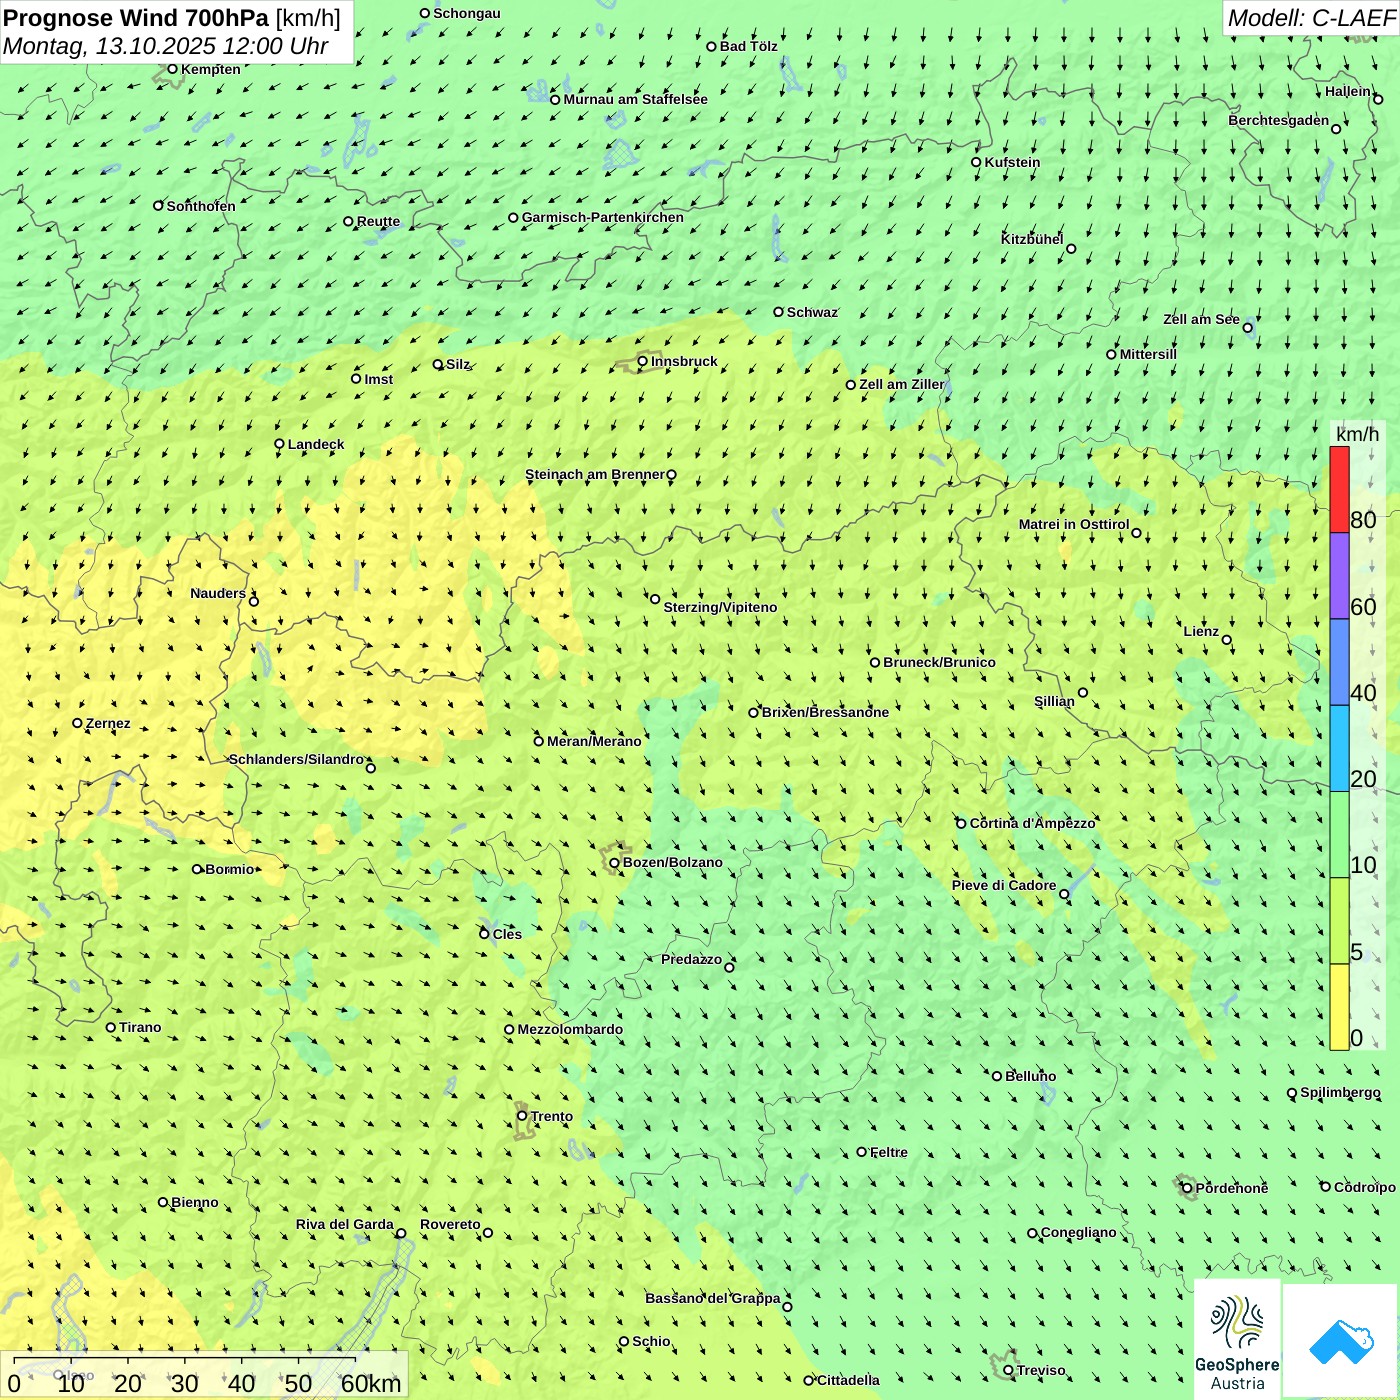Screen dimensions: 1400x1400
Task: Click the Bienno label
Action: click(x=195, y=1202)
